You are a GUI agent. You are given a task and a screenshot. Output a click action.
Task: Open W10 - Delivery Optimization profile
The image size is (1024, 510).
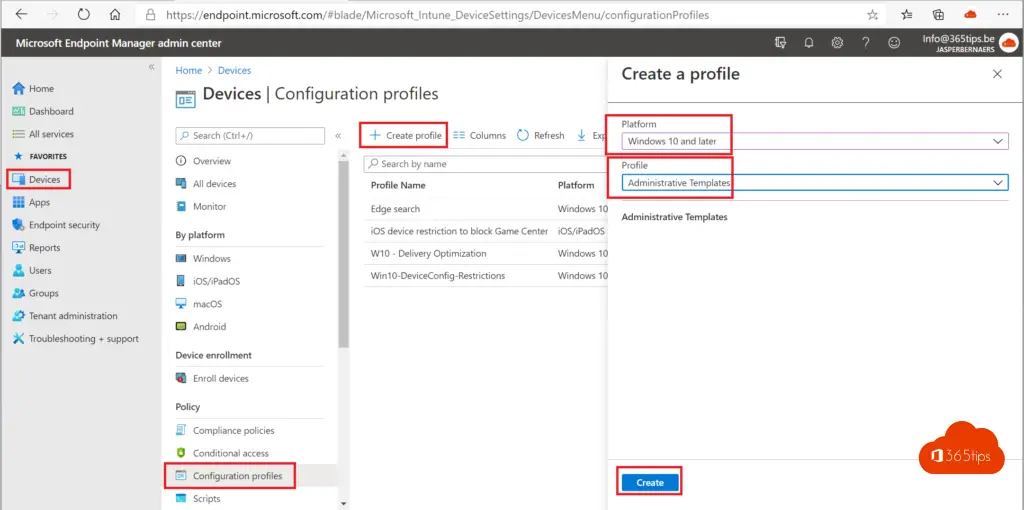[x=428, y=253]
